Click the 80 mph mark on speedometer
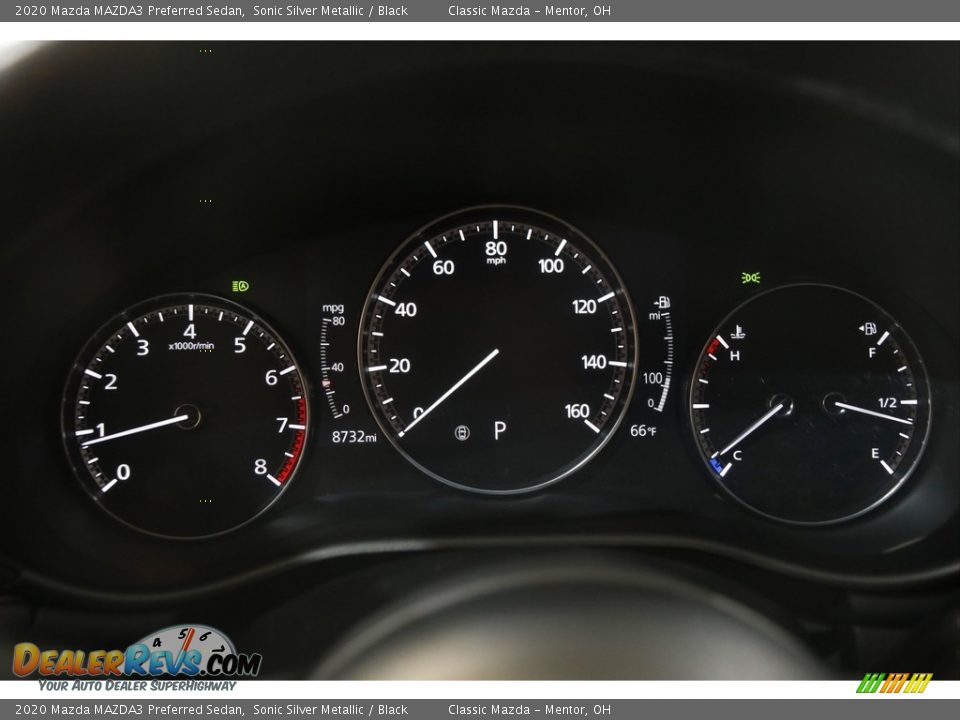 495,248
